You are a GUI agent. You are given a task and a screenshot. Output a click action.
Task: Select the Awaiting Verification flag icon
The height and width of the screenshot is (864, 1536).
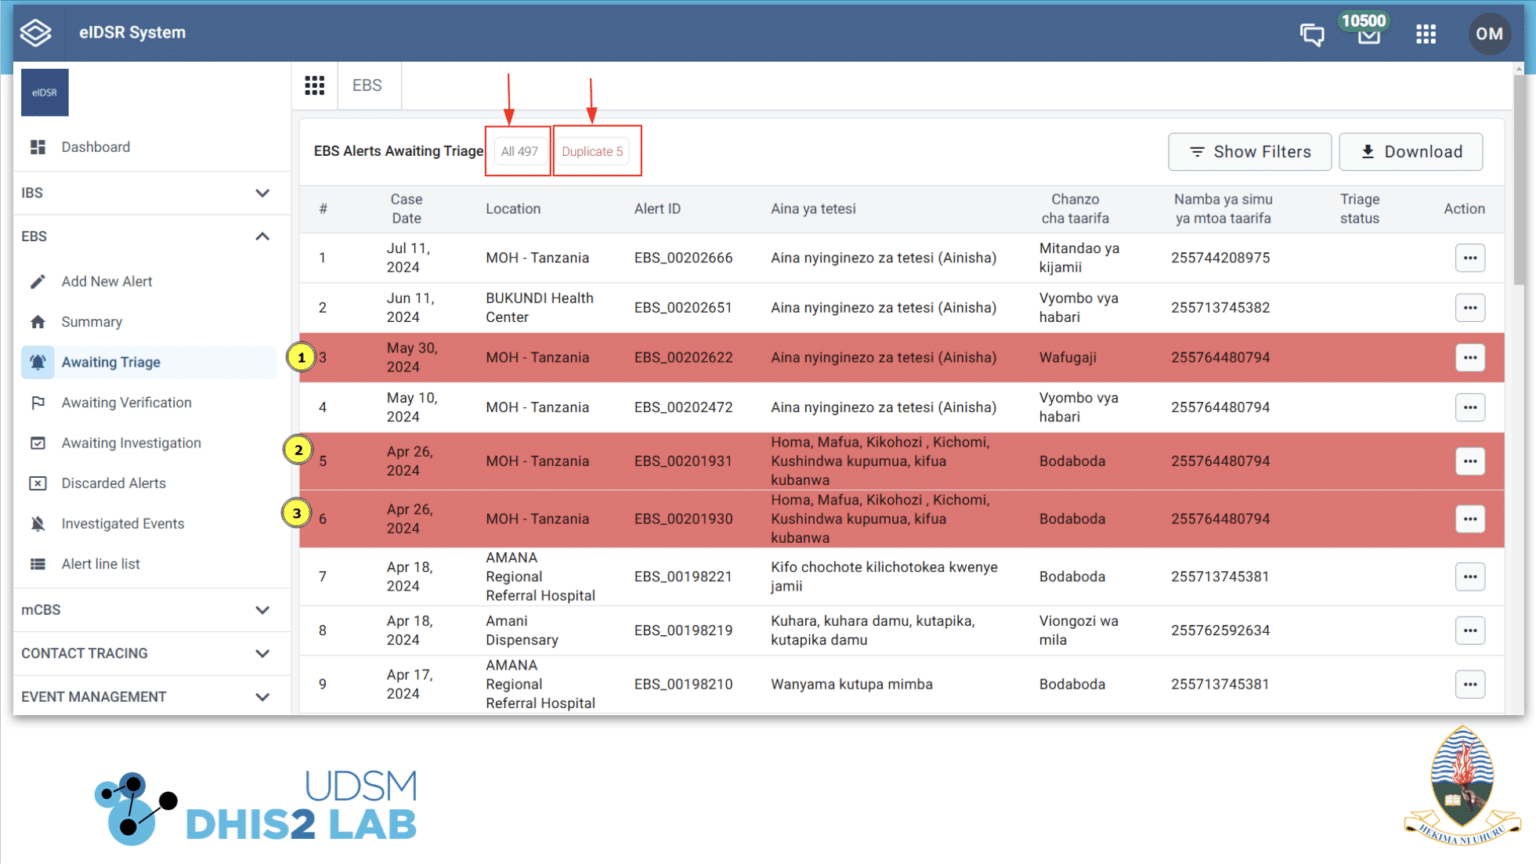[x=37, y=402]
